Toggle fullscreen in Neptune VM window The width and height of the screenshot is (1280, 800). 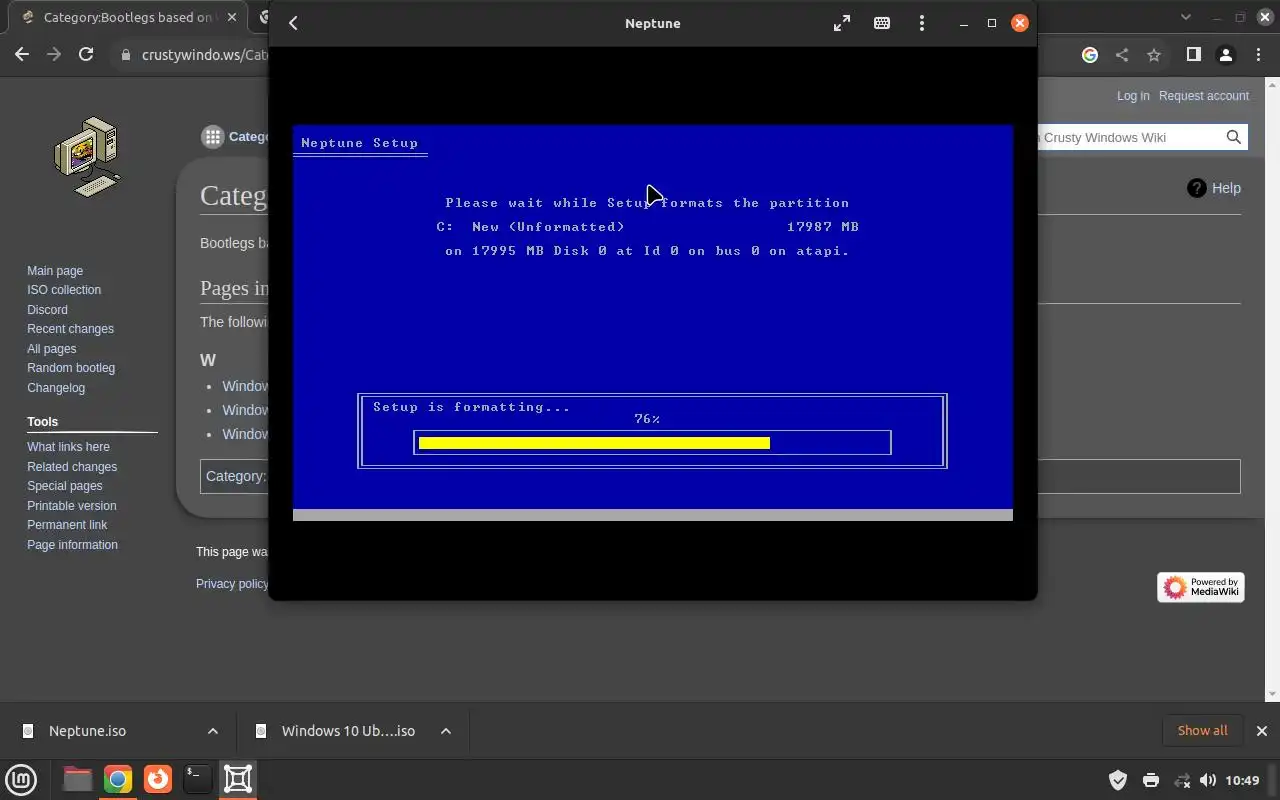[842, 23]
